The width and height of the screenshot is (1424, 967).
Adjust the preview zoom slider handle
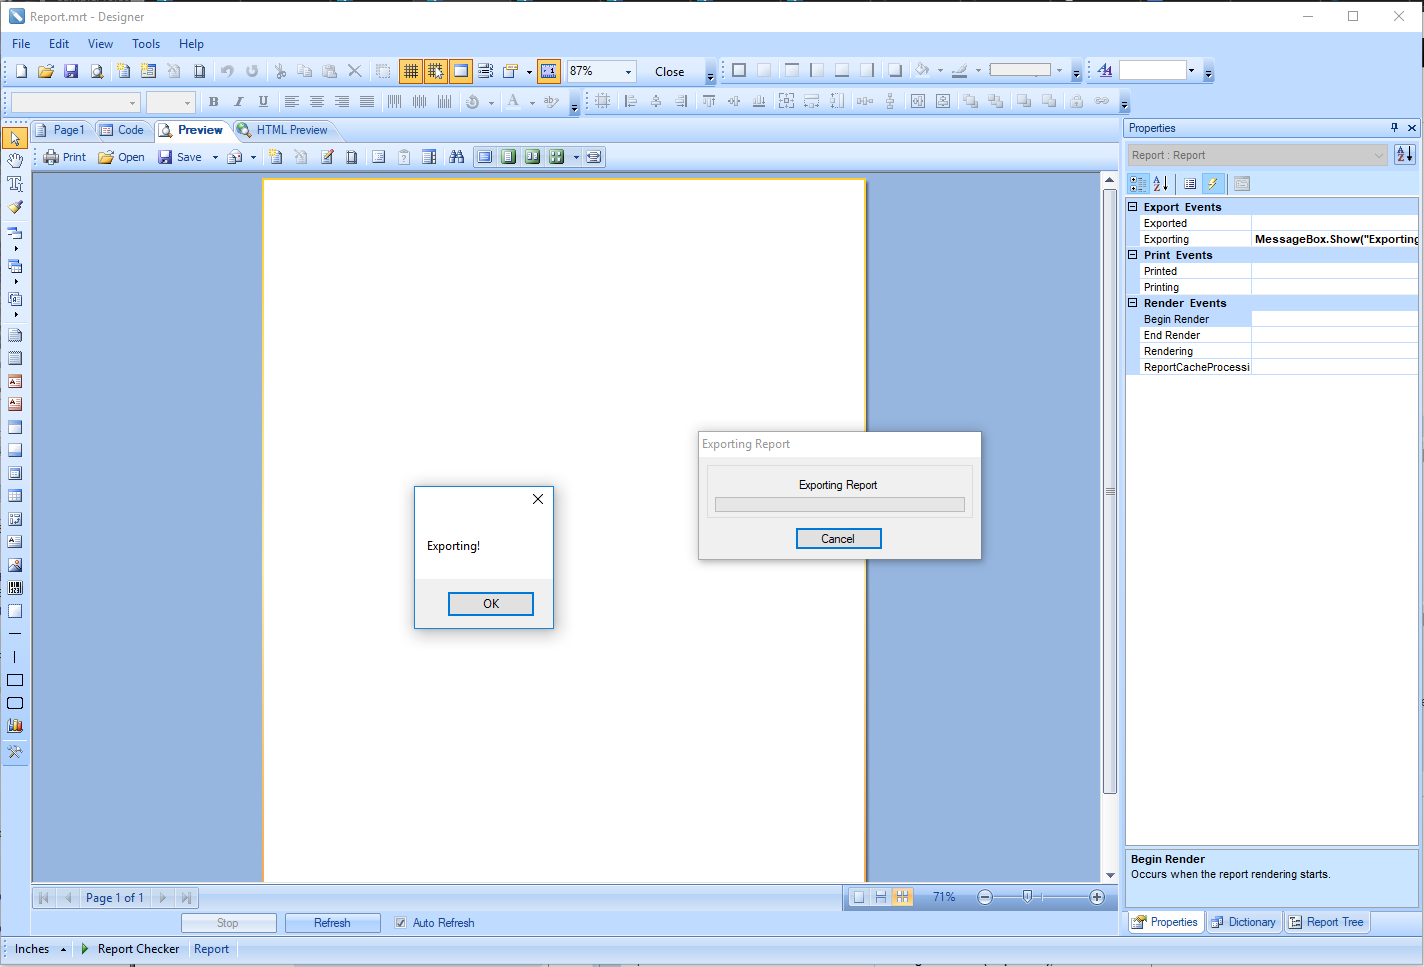(x=1027, y=897)
